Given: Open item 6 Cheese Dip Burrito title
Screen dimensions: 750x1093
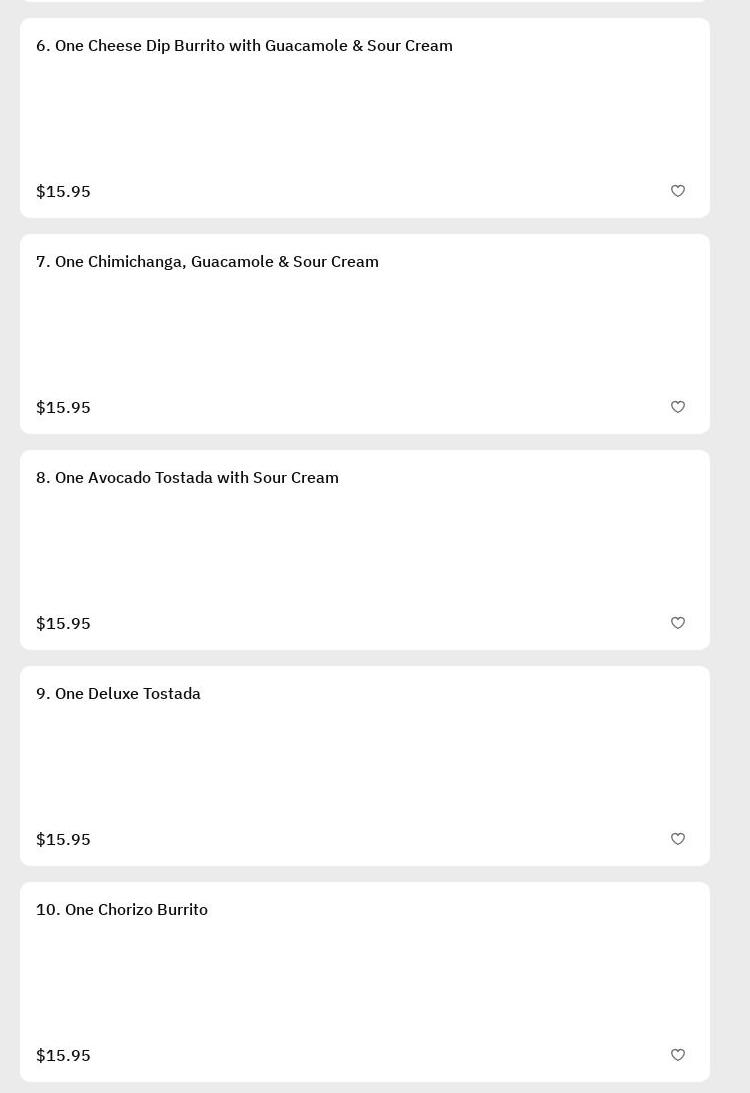Looking at the screenshot, I should click(244, 46).
